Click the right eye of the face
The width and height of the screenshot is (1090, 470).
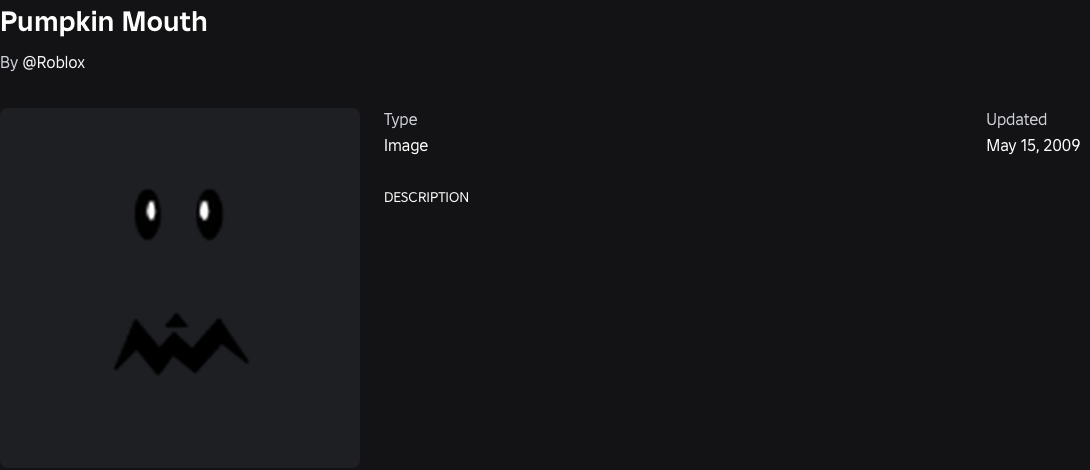coord(209,214)
